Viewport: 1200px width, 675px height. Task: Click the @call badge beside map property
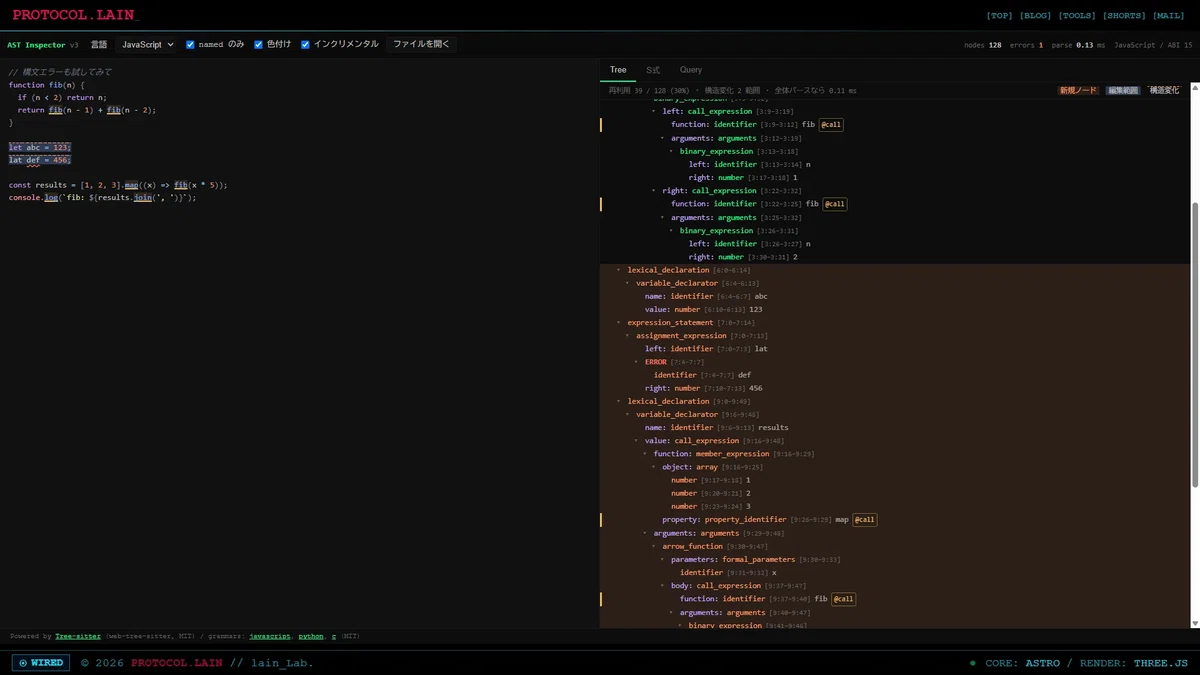(x=864, y=520)
